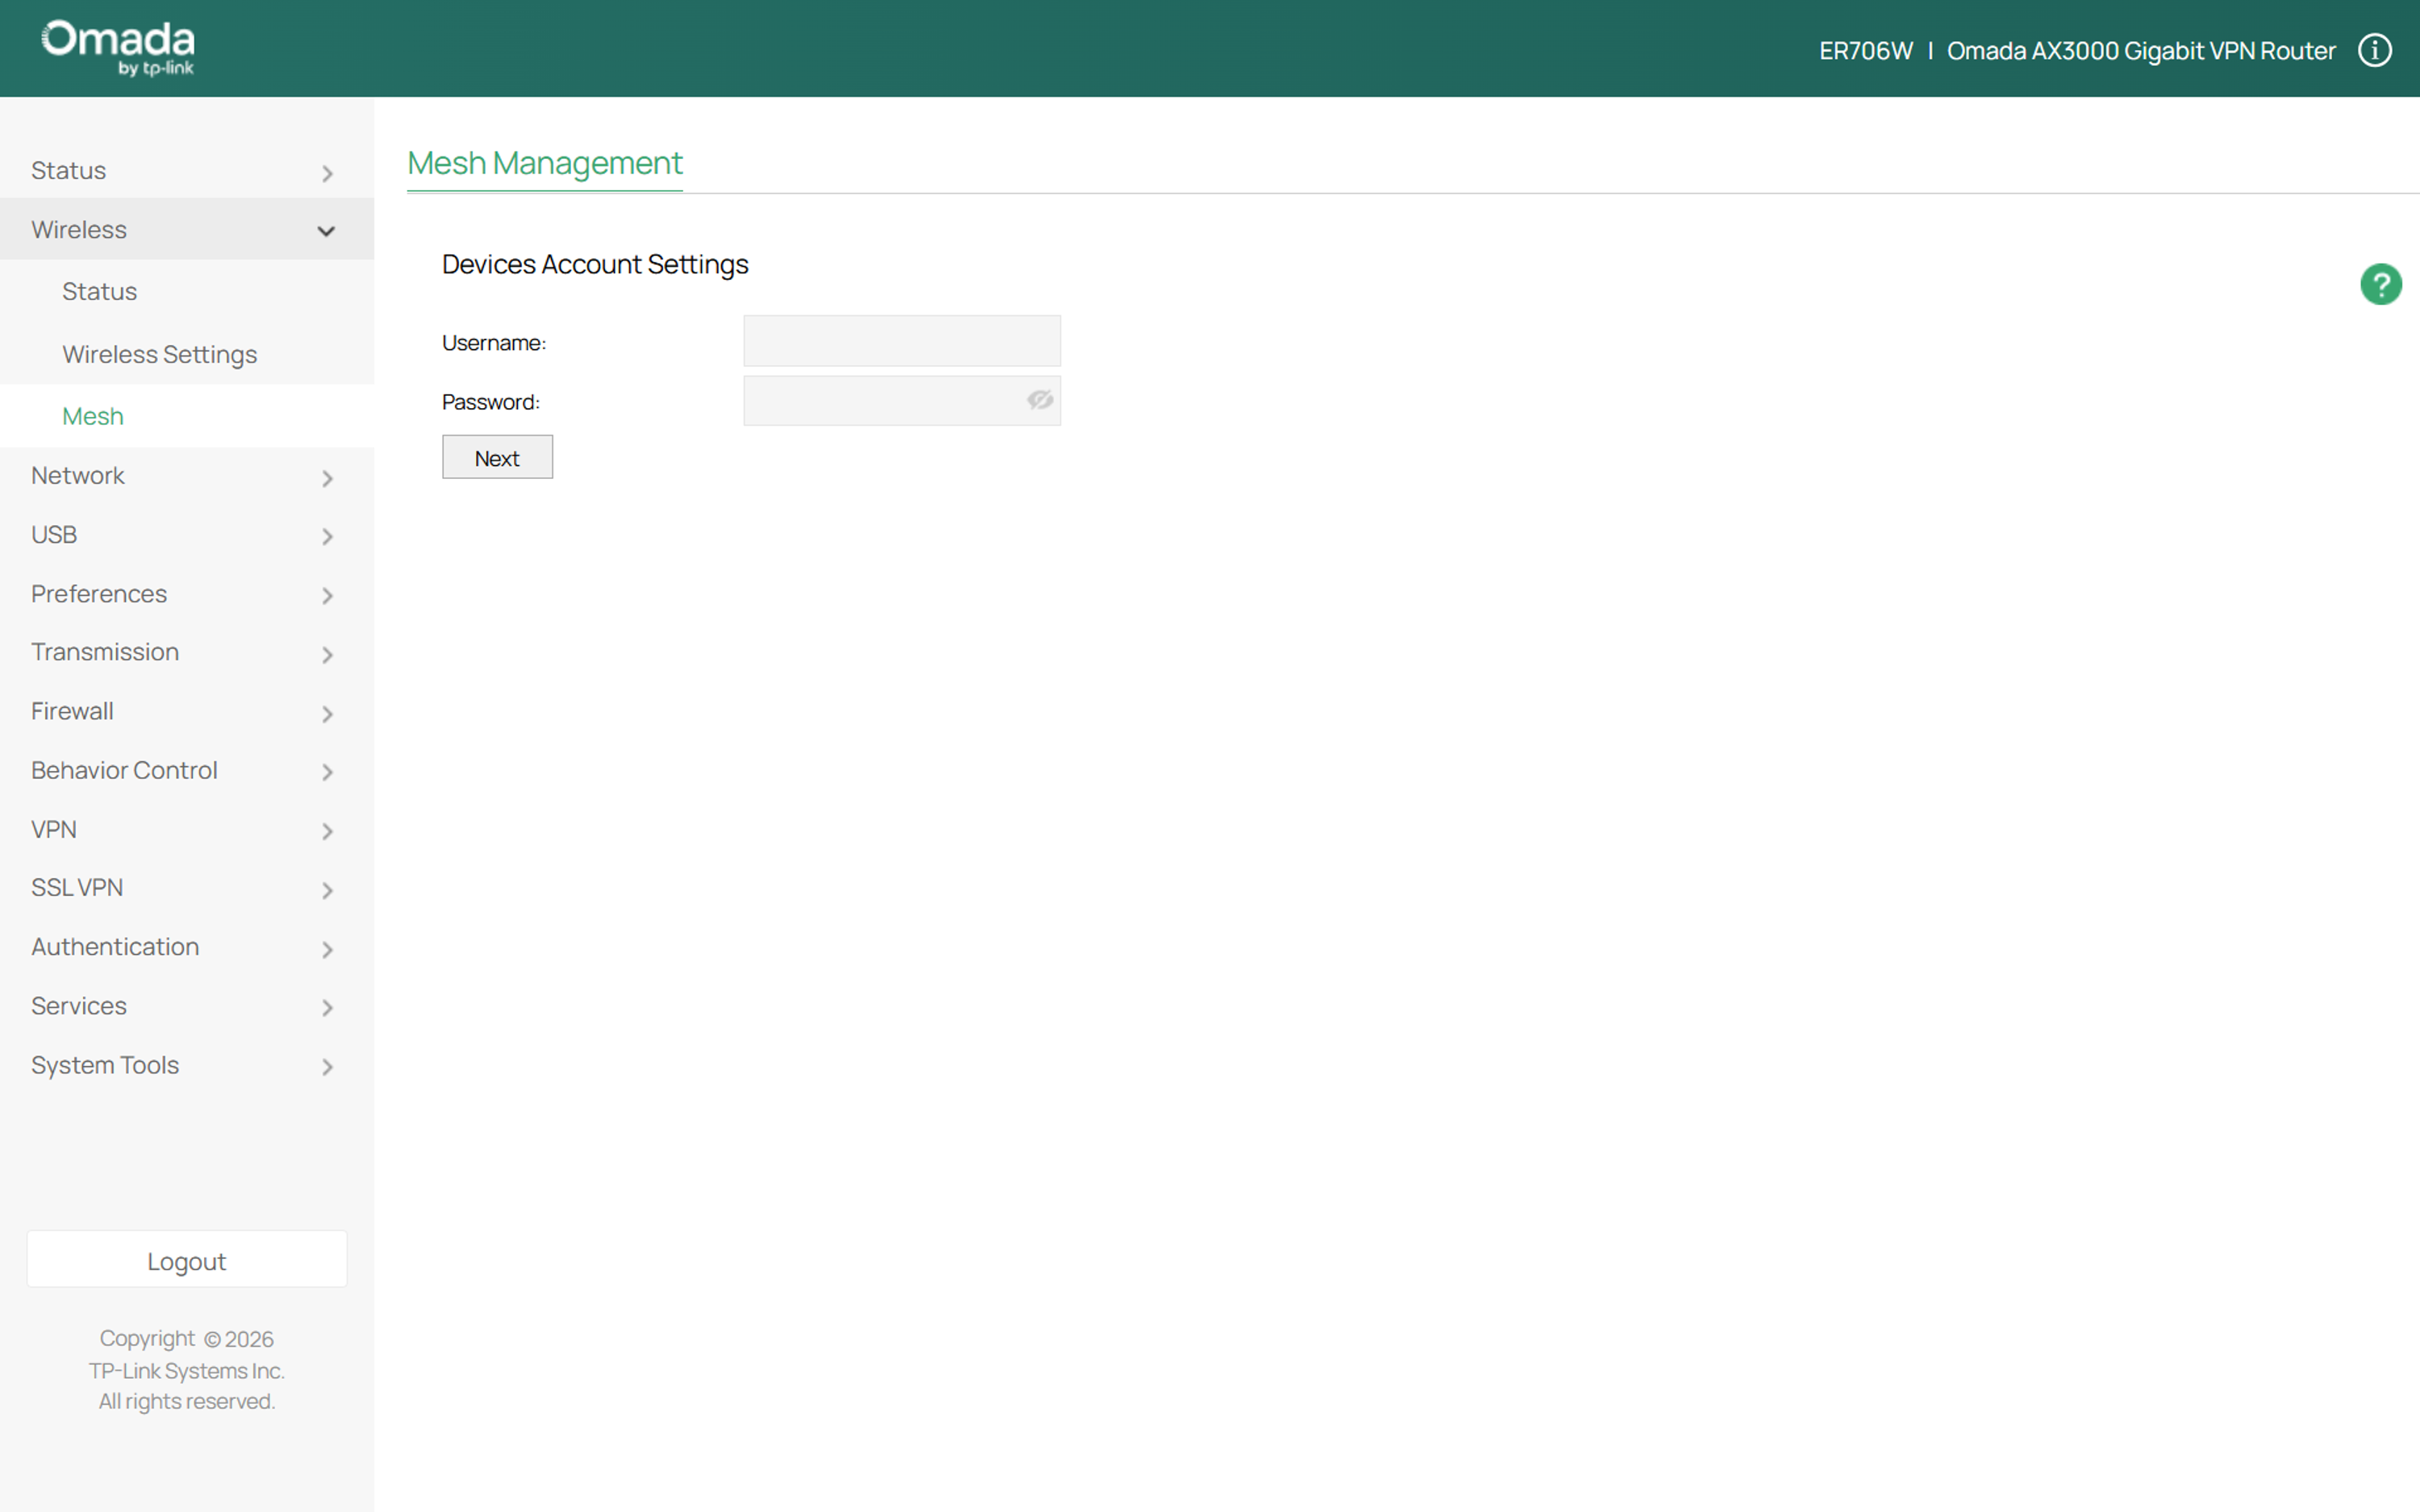The width and height of the screenshot is (2420, 1512).
Task: Expand the Preferences menu chevron
Action: tap(327, 596)
